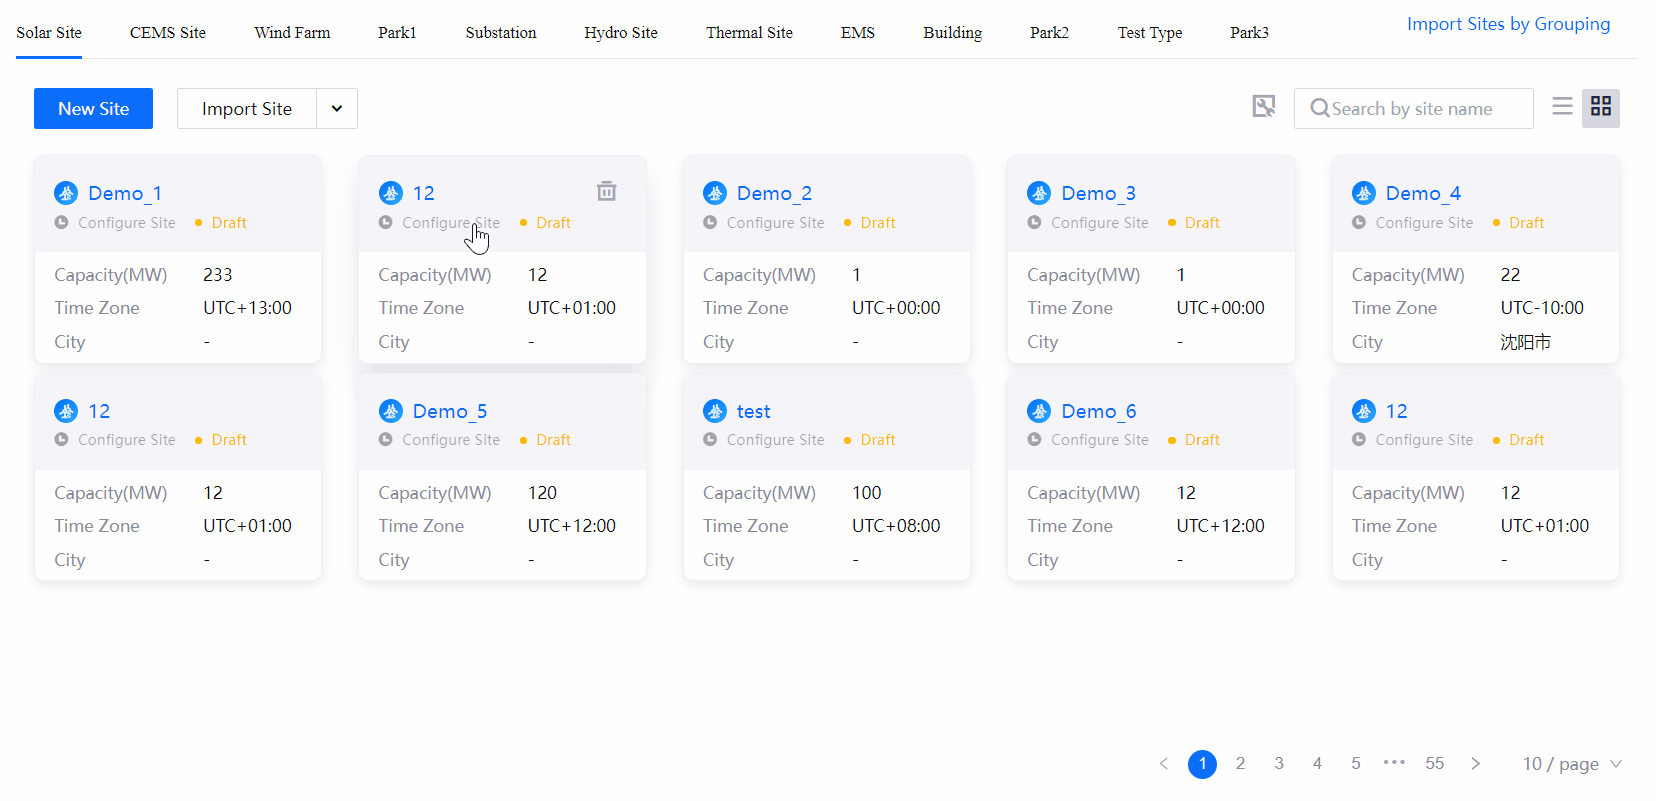Open the Wind Farm tab

[292, 33]
